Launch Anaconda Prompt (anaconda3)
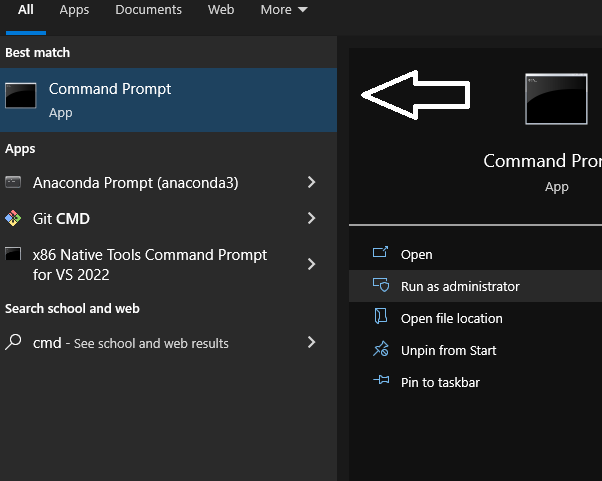602x481 pixels. tap(136, 183)
